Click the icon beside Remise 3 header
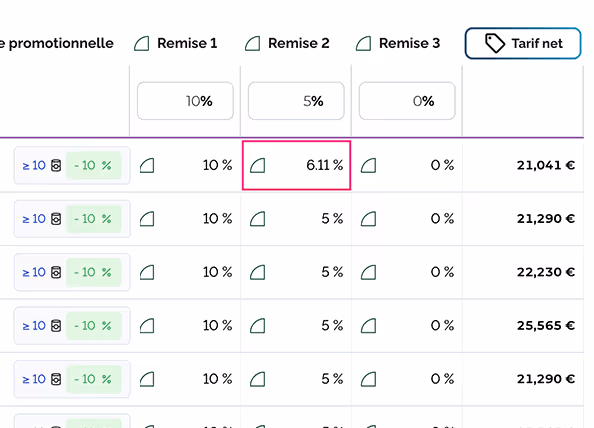 [364, 44]
